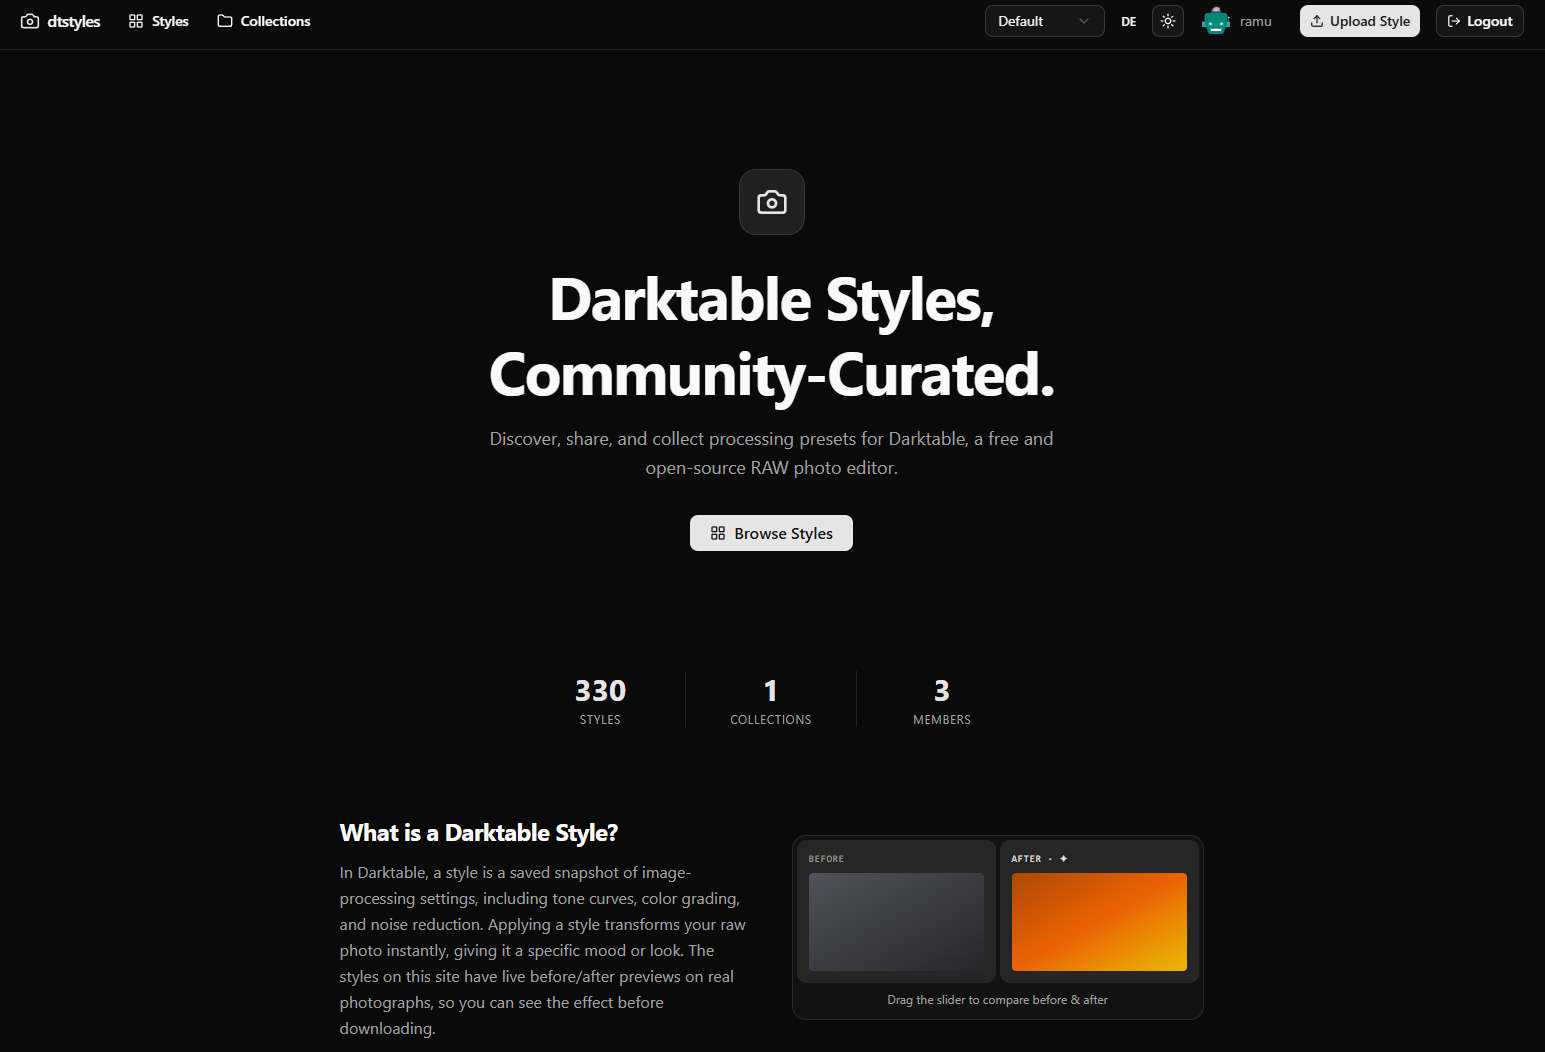The height and width of the screenshot is (1052, 1545).
Task: Click the 1 Collections statistic
Action: tap(771, 700)
